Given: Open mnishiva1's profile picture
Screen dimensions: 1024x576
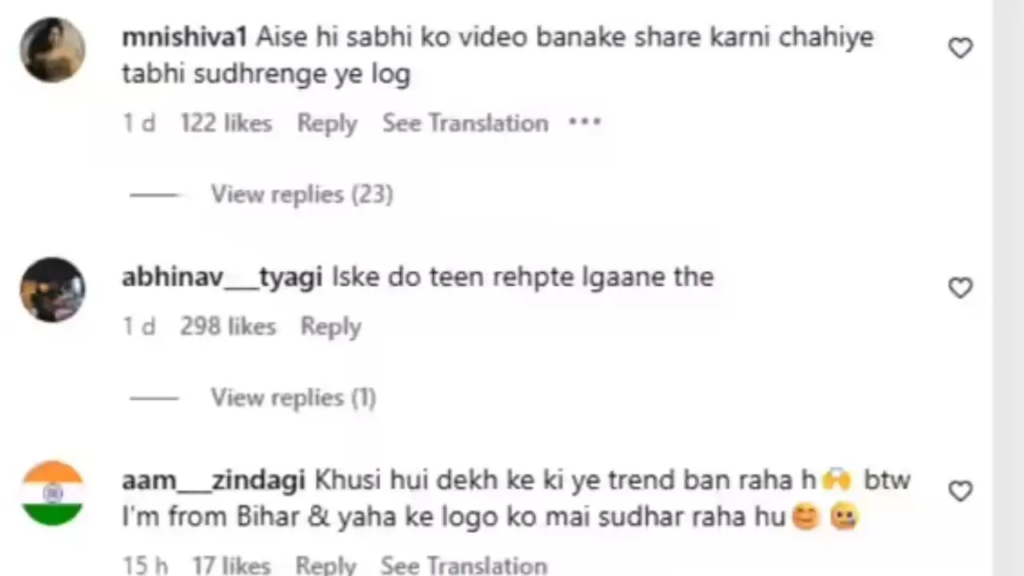Looking at the screenshot, I should coord(52,50).
